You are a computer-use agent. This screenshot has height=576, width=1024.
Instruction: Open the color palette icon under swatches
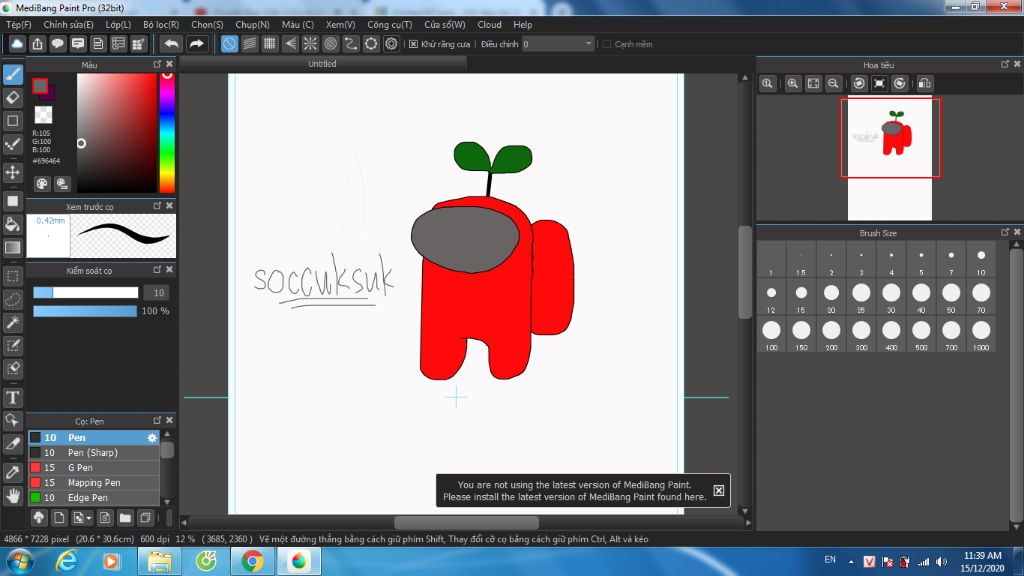42,184
